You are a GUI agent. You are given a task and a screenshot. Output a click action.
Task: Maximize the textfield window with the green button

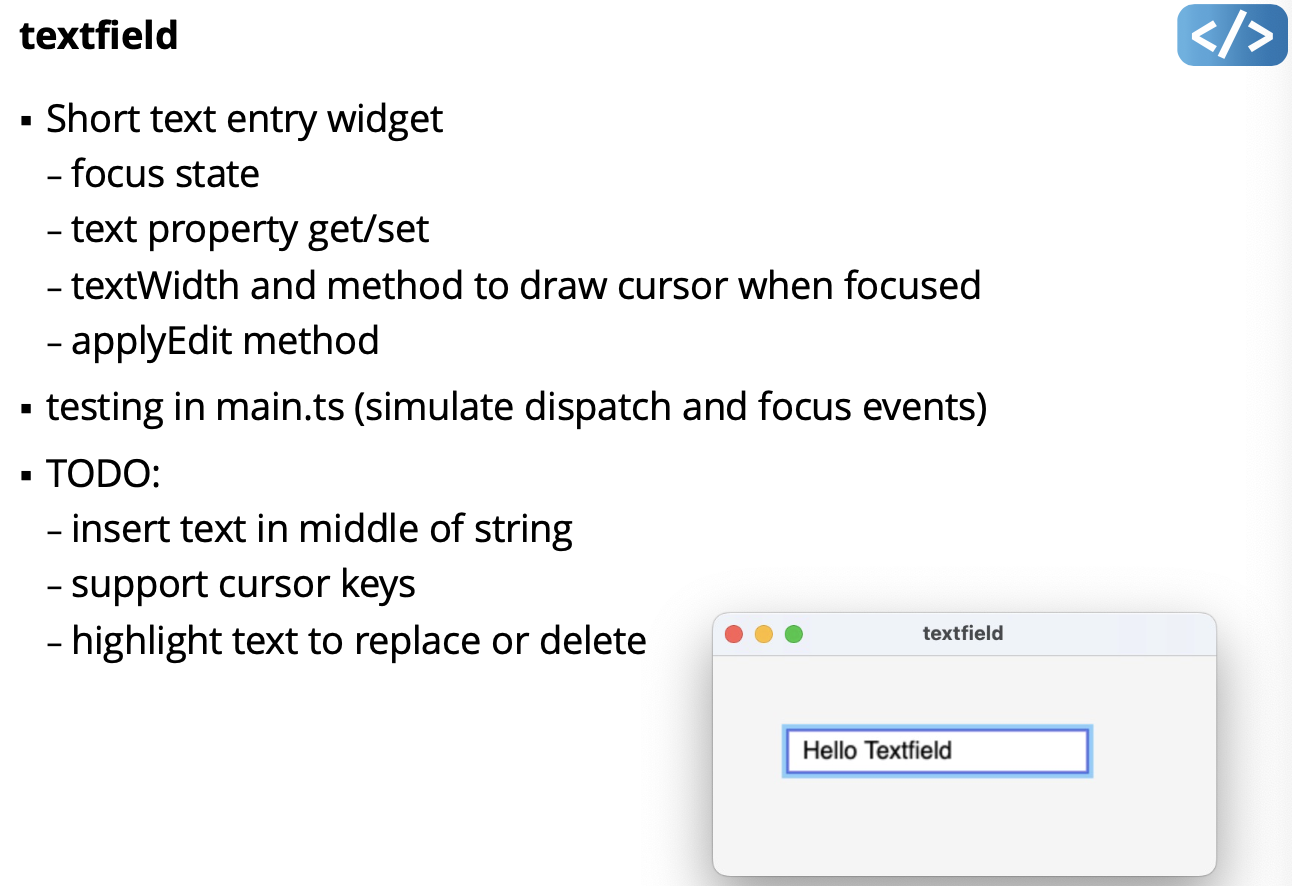(x=794, y=634)
